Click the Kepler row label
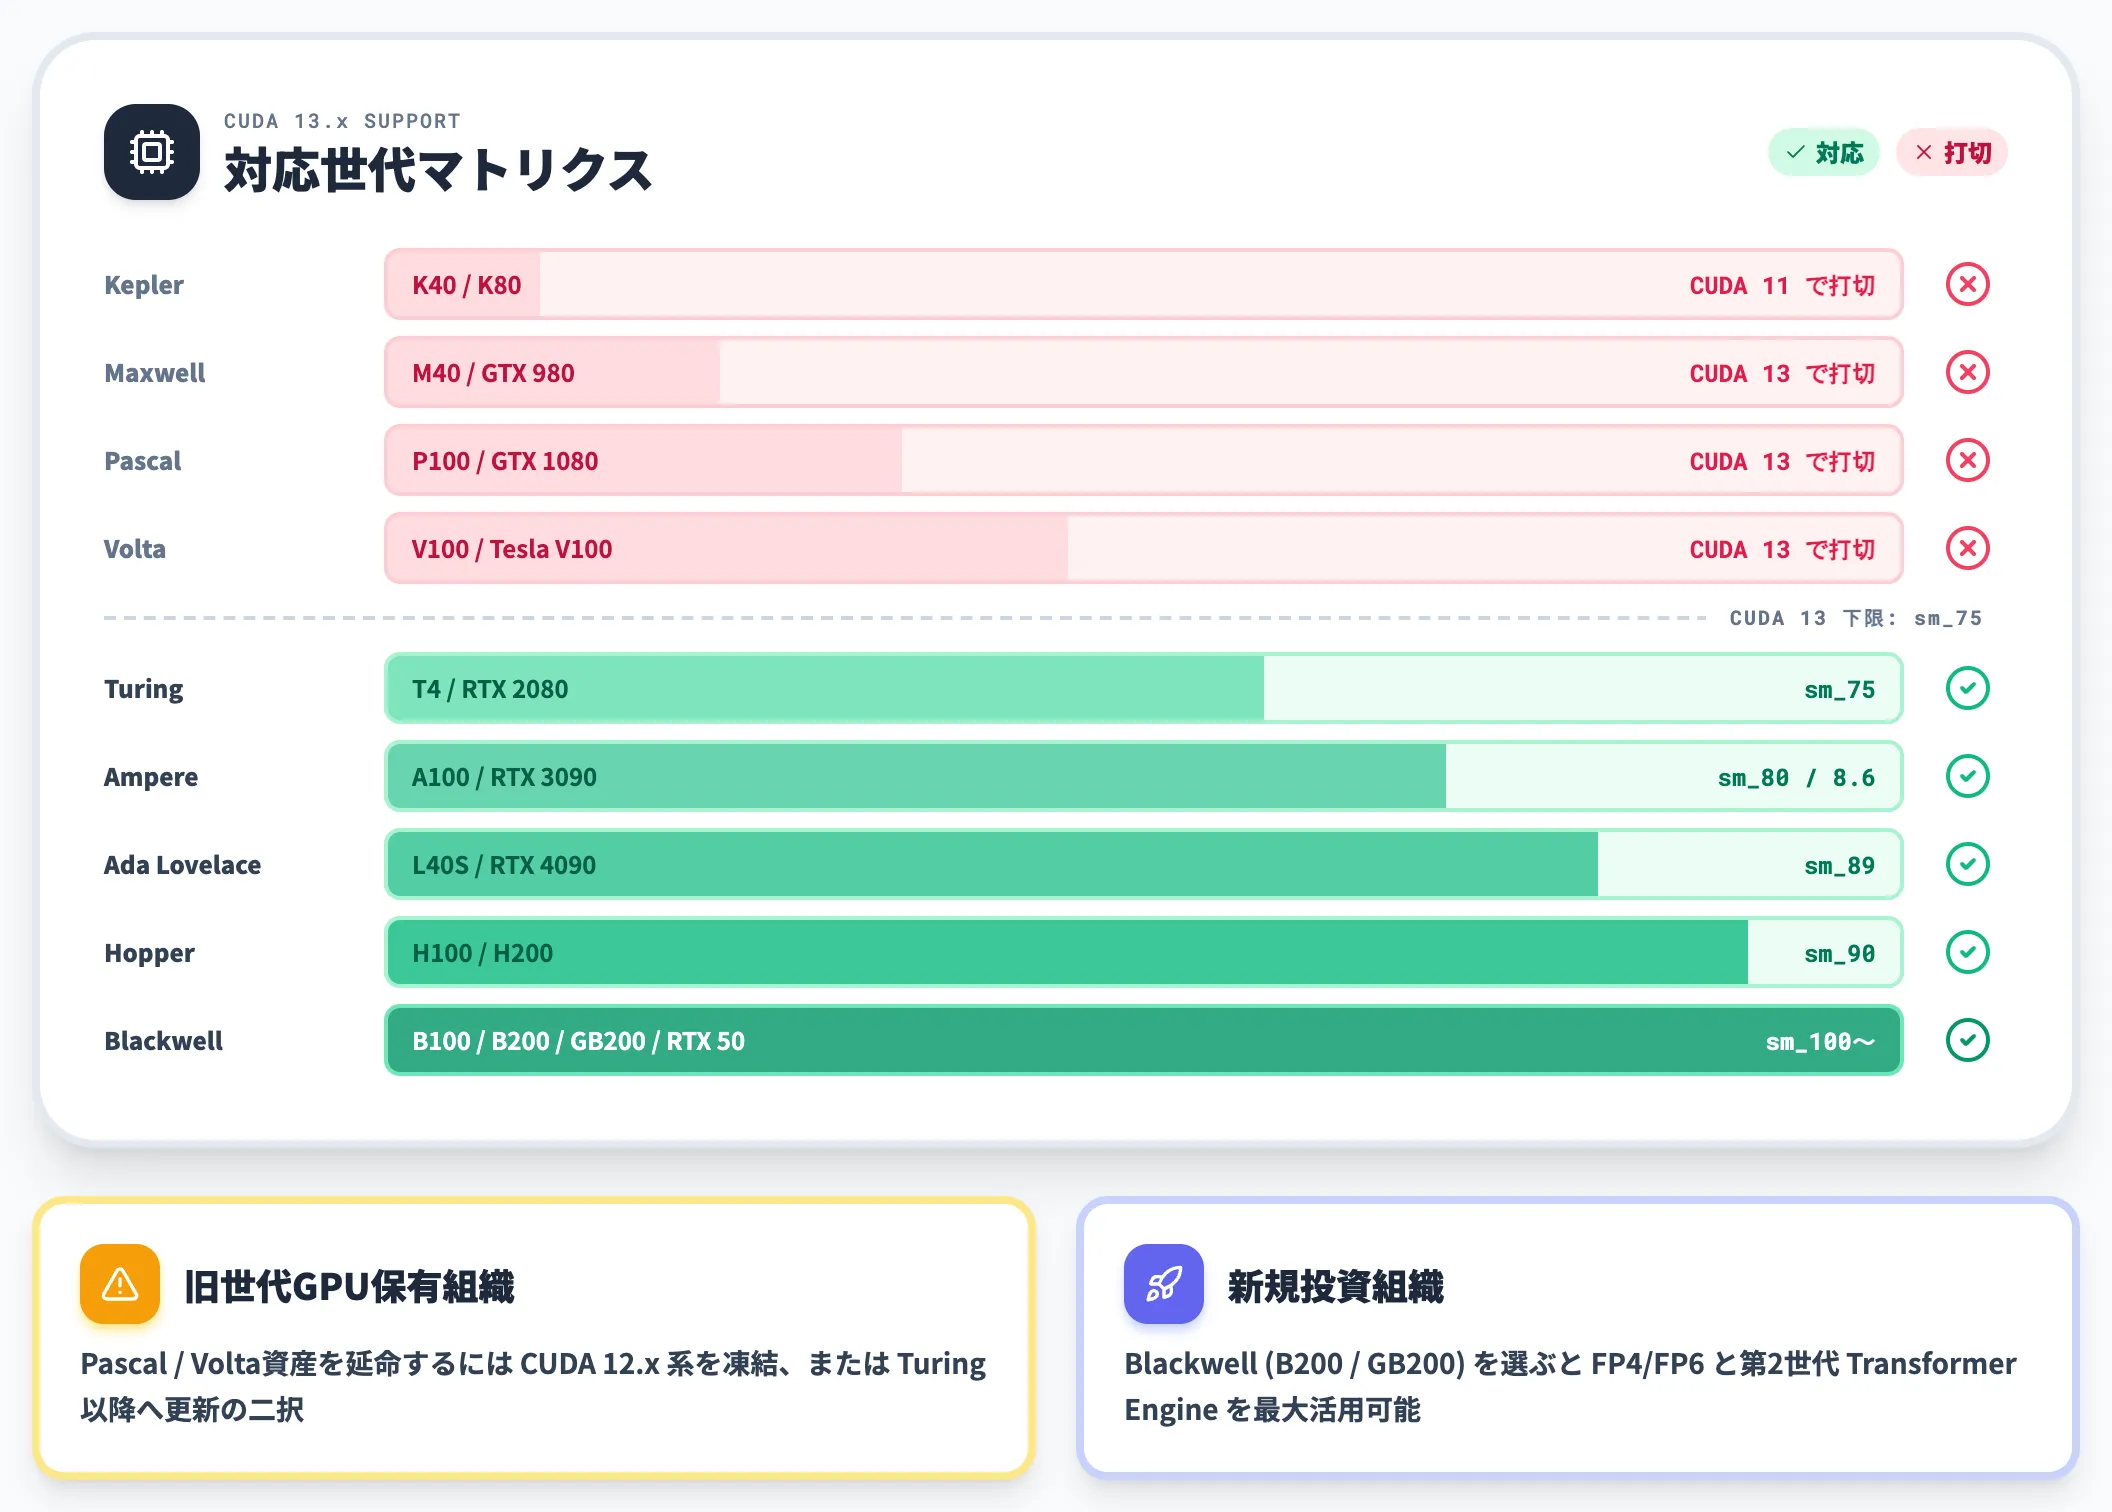Image resolution: width=2112 pixels, height=1512 pixels. pos(144,285)
